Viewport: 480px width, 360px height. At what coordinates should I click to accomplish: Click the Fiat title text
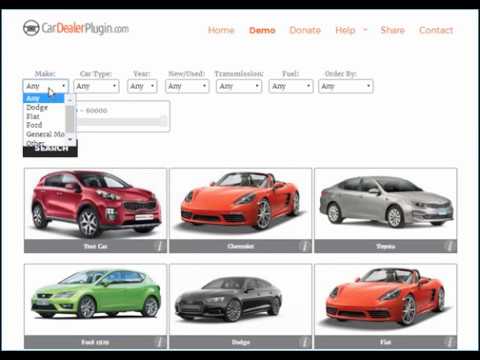[x=386, y=342]
